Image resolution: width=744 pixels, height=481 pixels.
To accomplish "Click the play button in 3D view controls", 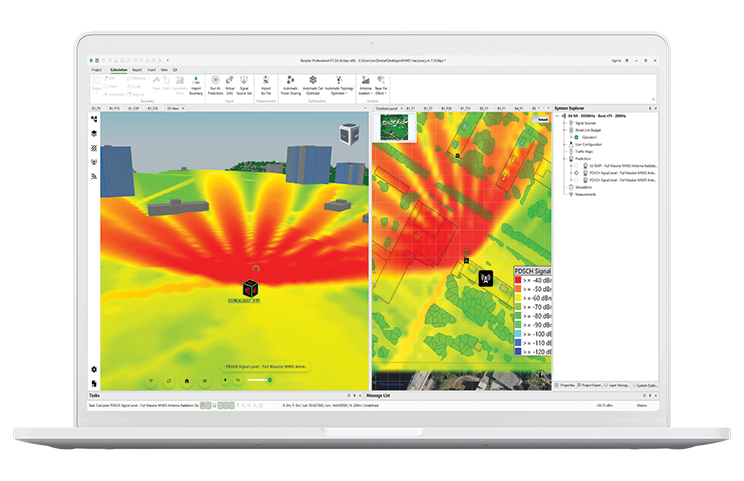I will pos(225,380).
